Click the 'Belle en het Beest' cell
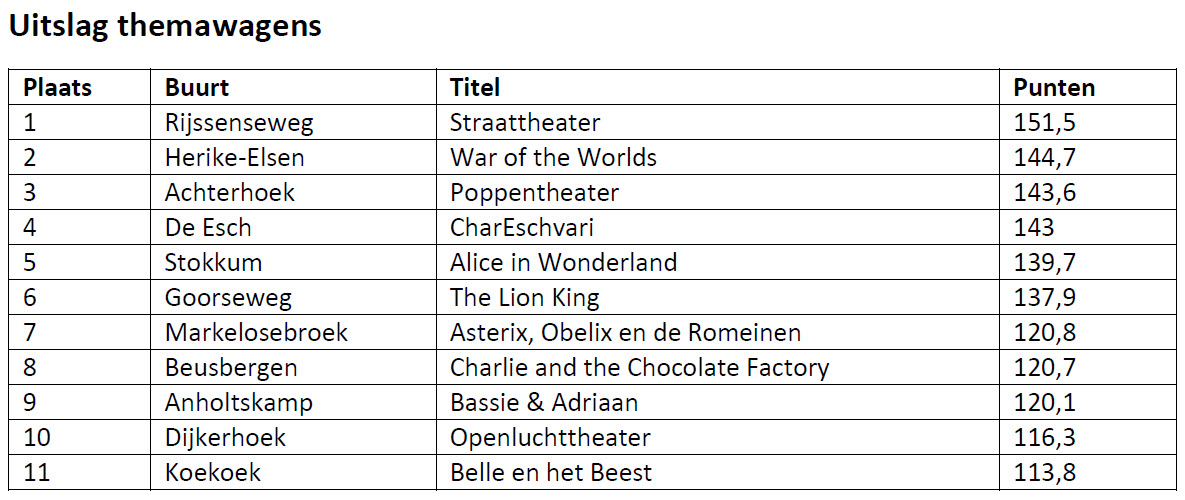This screenshot has width=1185, height=500. click(x=551, y=473)
